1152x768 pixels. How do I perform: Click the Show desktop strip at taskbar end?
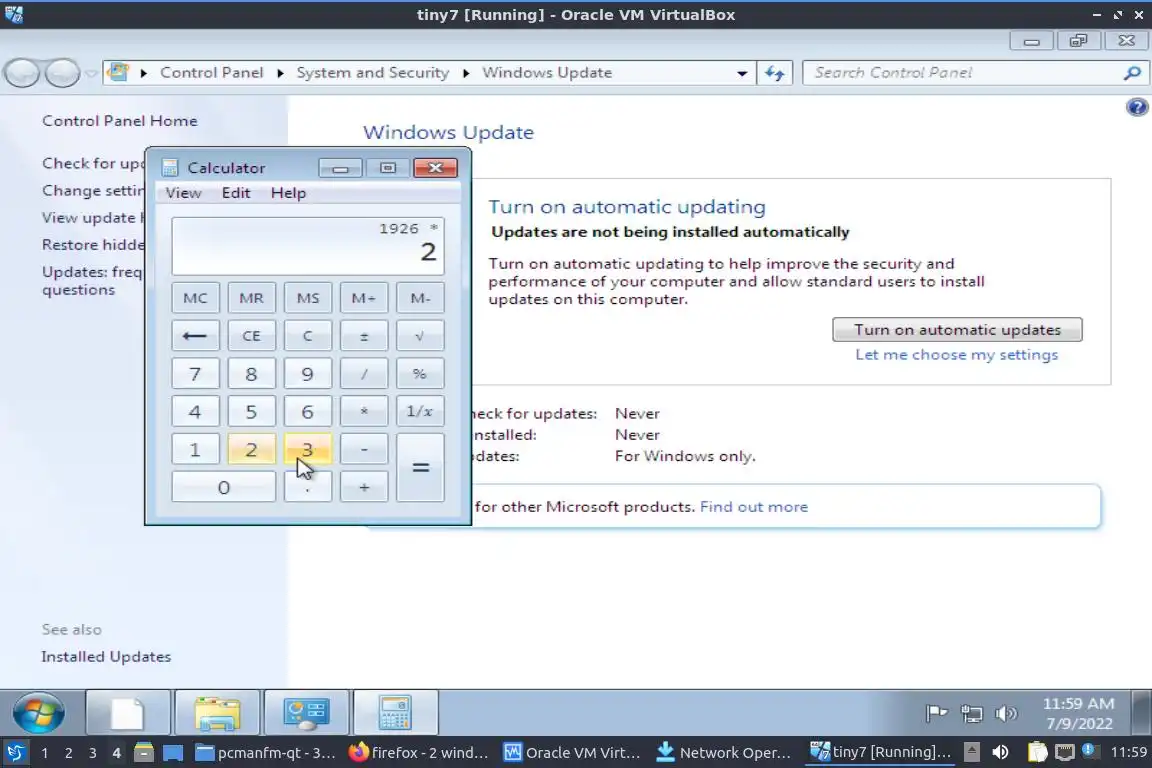pos(1141,712)
